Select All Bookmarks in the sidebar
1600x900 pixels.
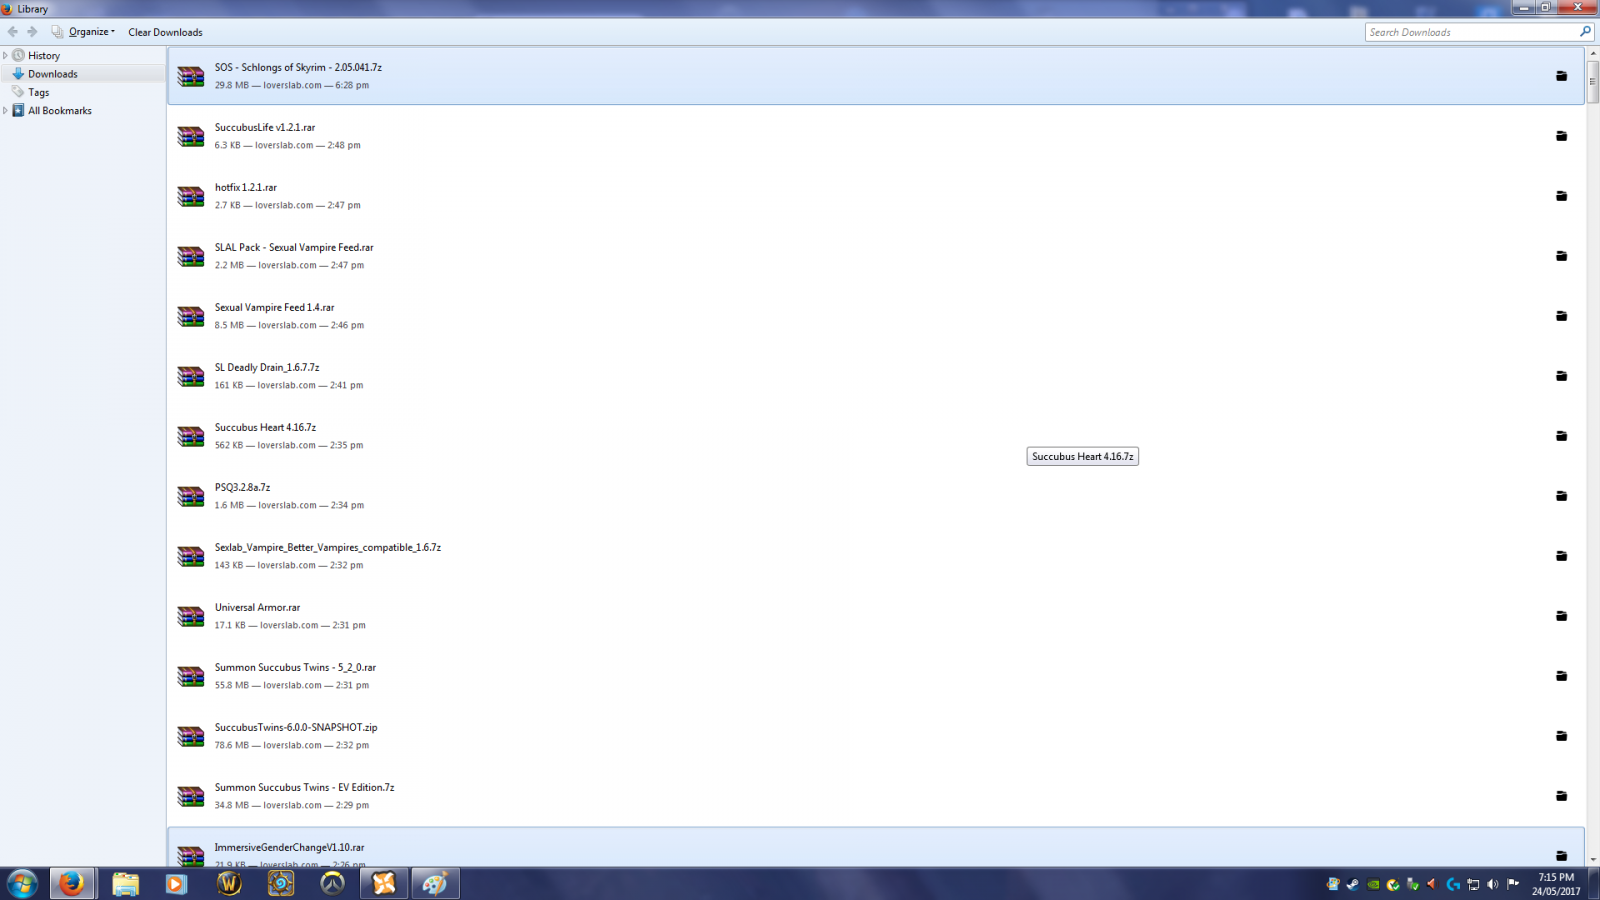point(60,111)
